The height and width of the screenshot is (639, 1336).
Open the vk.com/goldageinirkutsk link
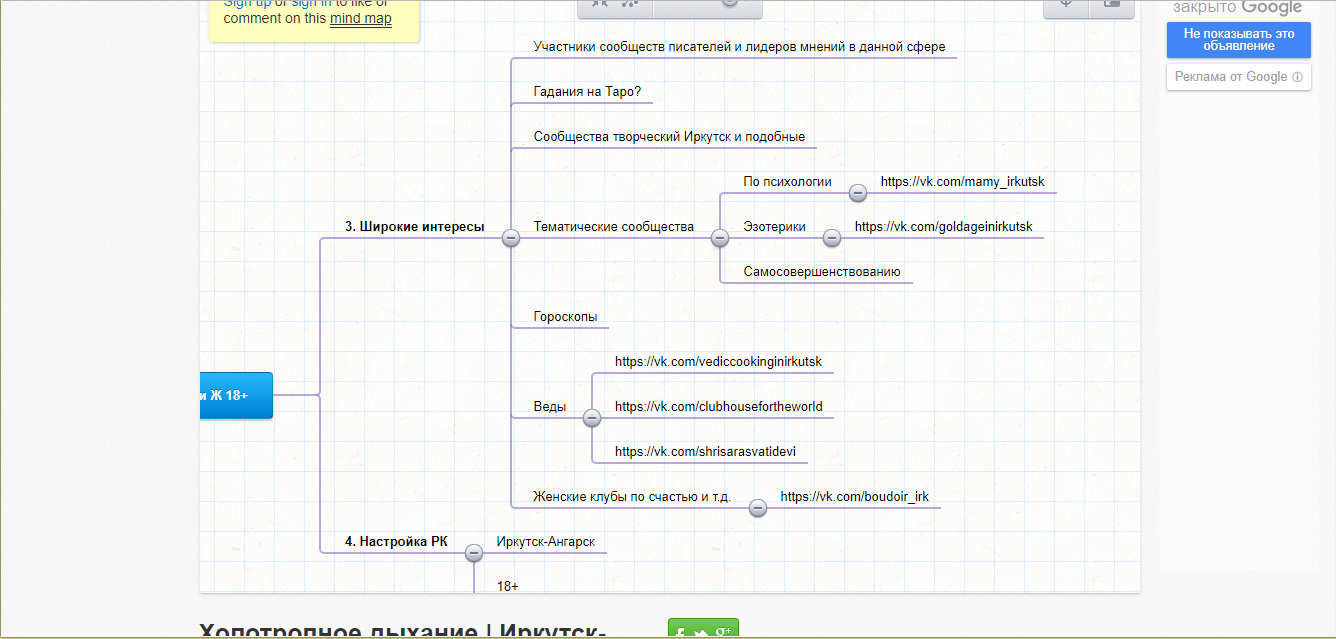[943, 227]
